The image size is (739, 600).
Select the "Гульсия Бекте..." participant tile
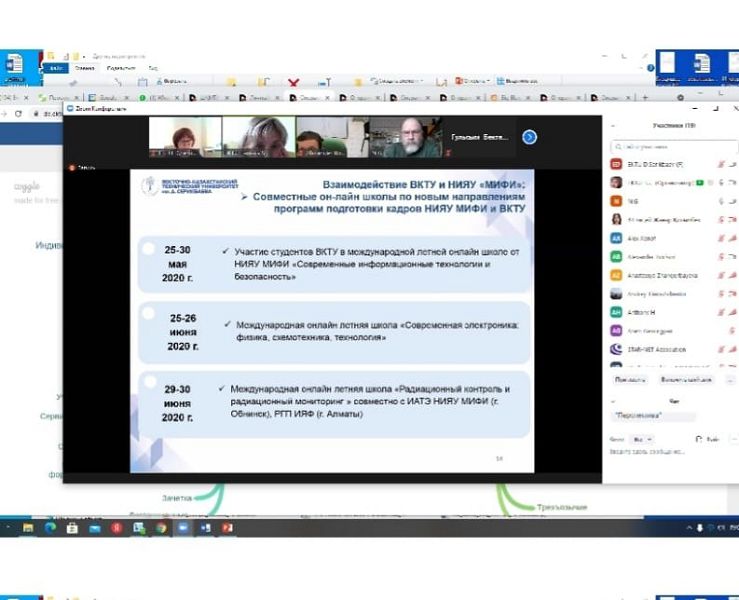pos(480,137)
